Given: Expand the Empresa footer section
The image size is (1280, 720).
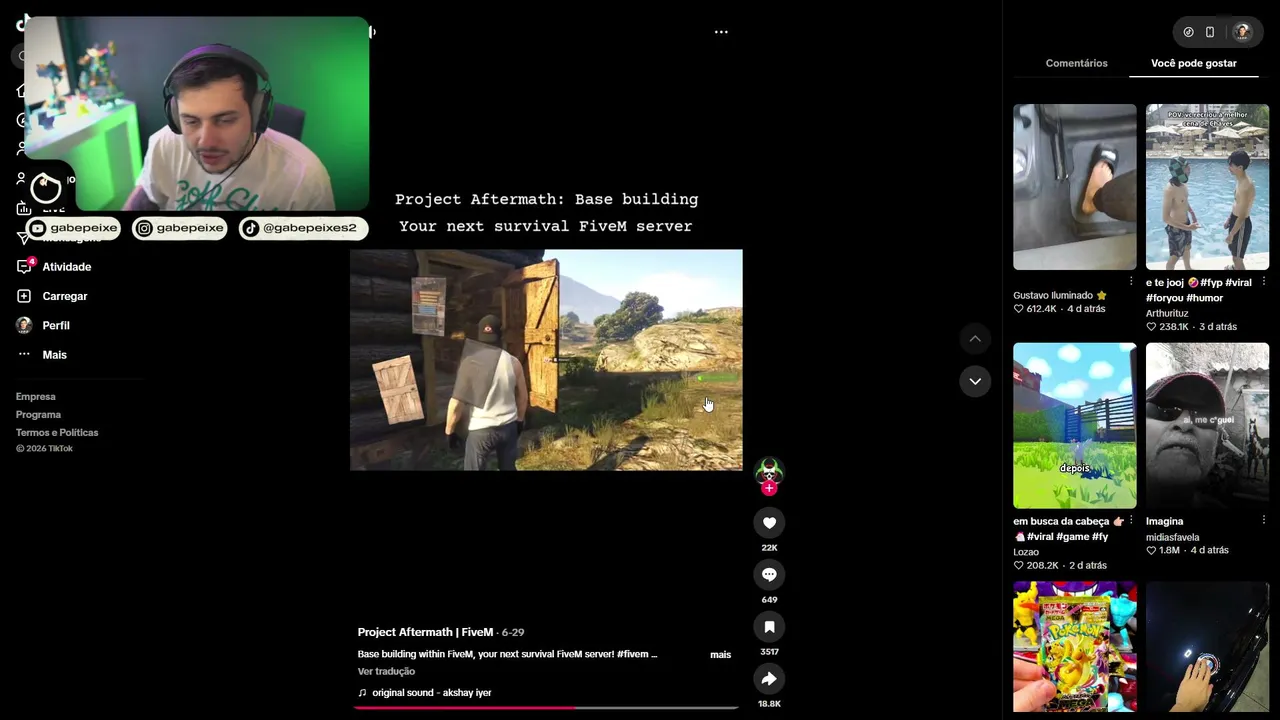Looking at the screenshot, I should tap(36, 397).
